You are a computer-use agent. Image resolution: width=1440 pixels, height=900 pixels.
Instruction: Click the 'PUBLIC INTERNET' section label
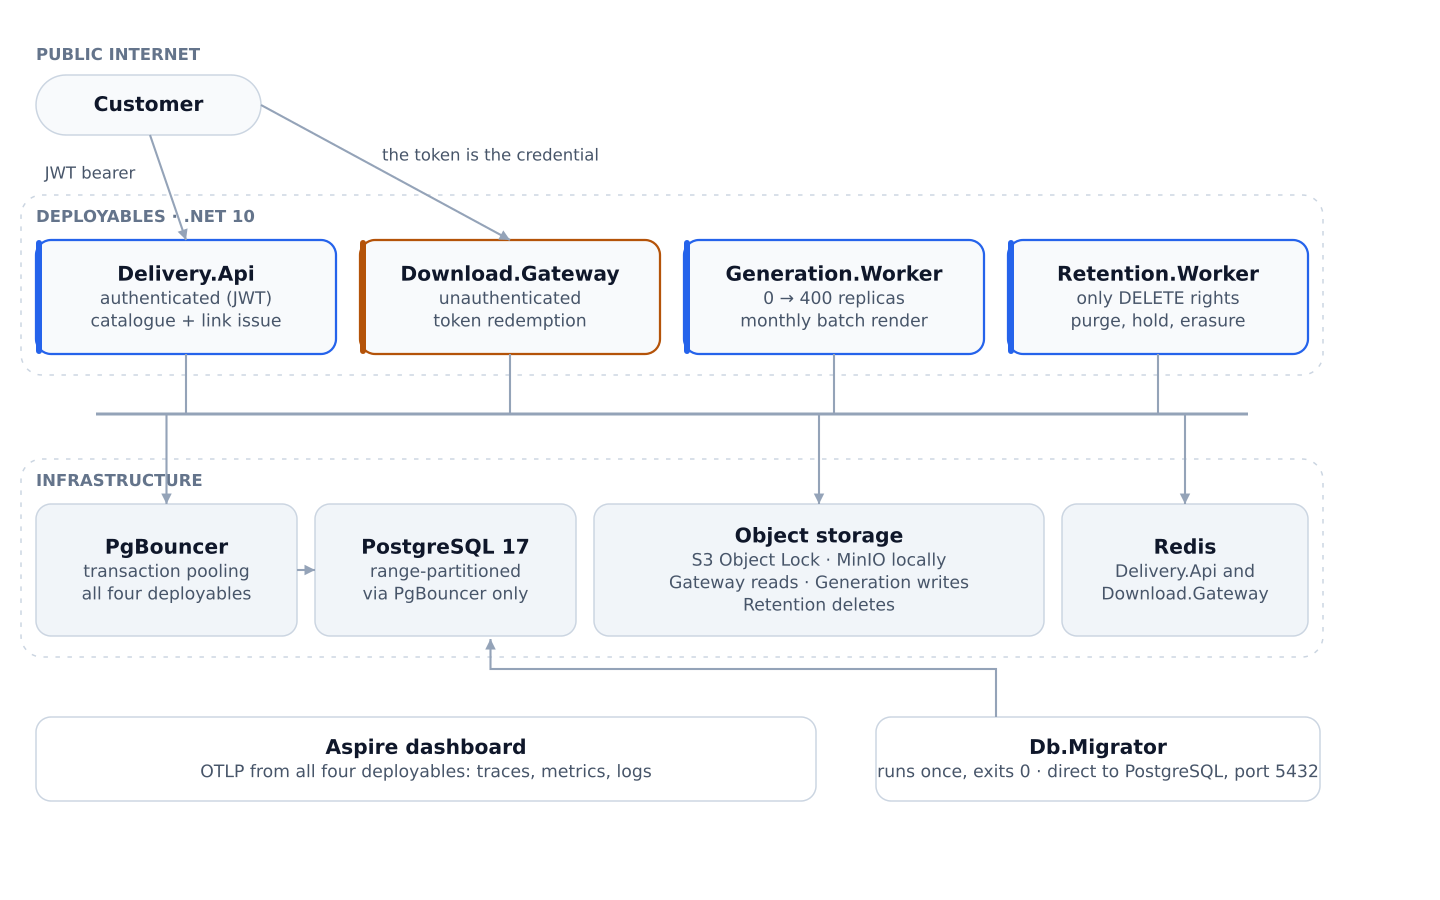coord(118,55)
